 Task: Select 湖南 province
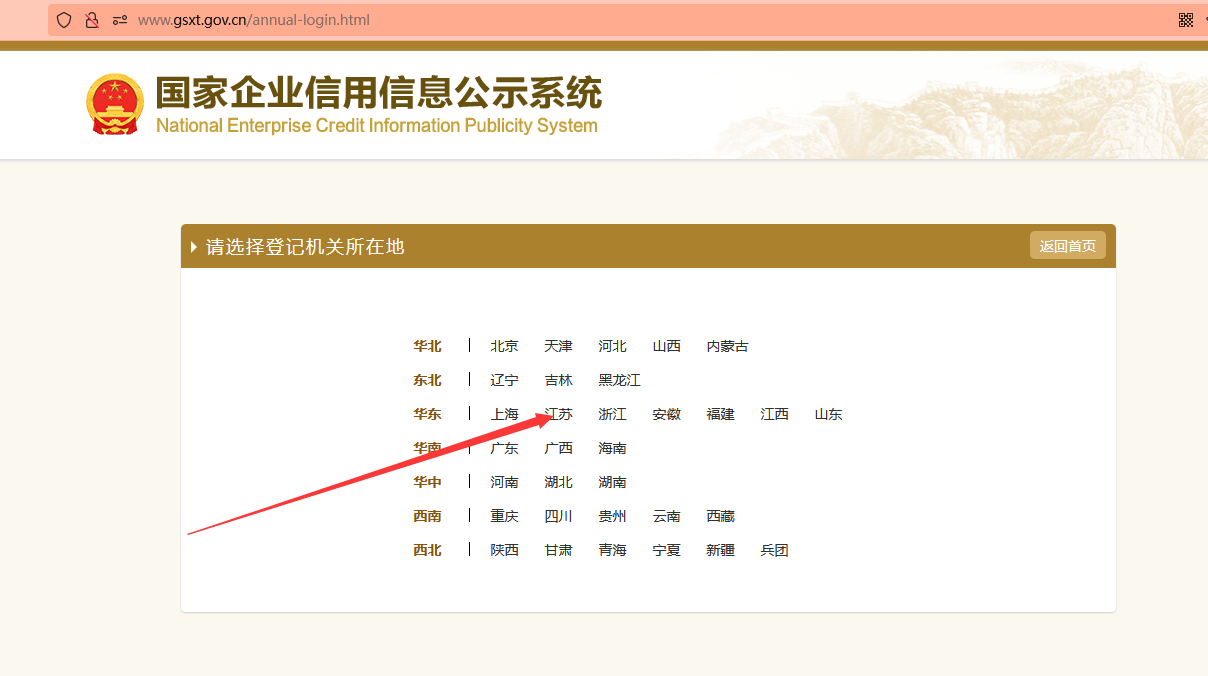coord(613,482)
